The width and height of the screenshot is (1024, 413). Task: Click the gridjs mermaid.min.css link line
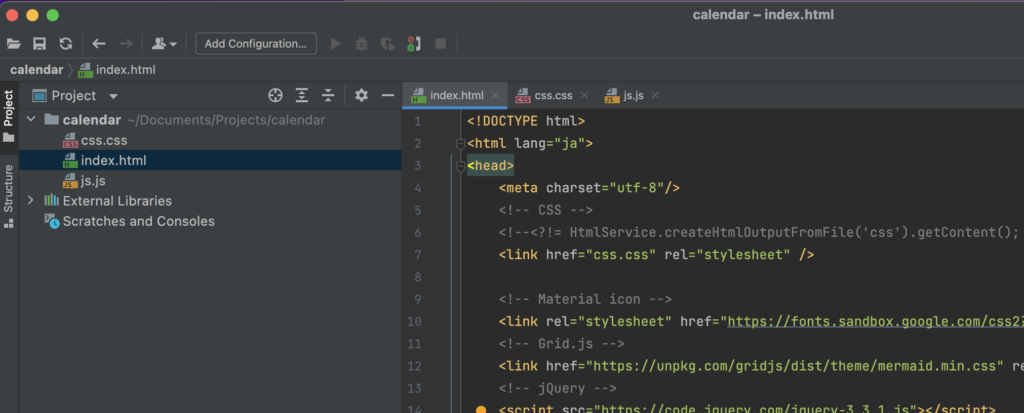click(761, 366)
